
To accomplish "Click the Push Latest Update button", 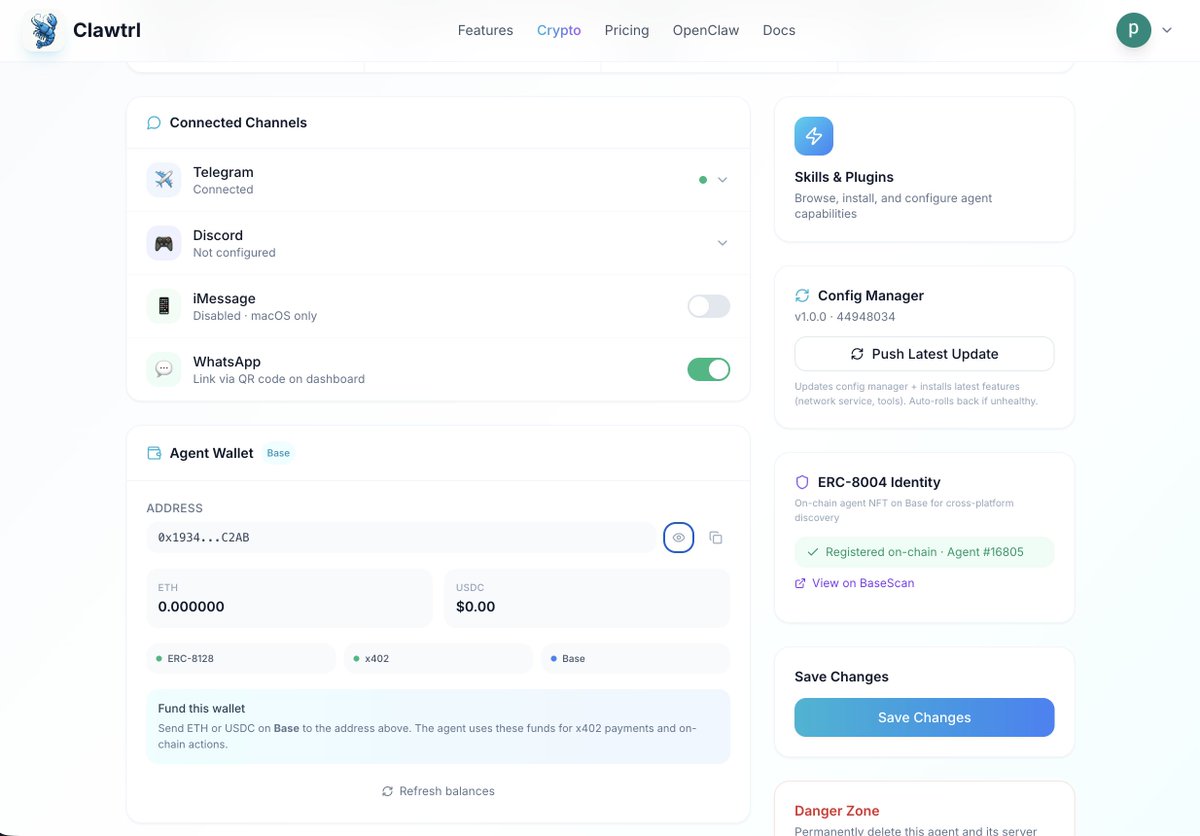I will pos(924,354).
